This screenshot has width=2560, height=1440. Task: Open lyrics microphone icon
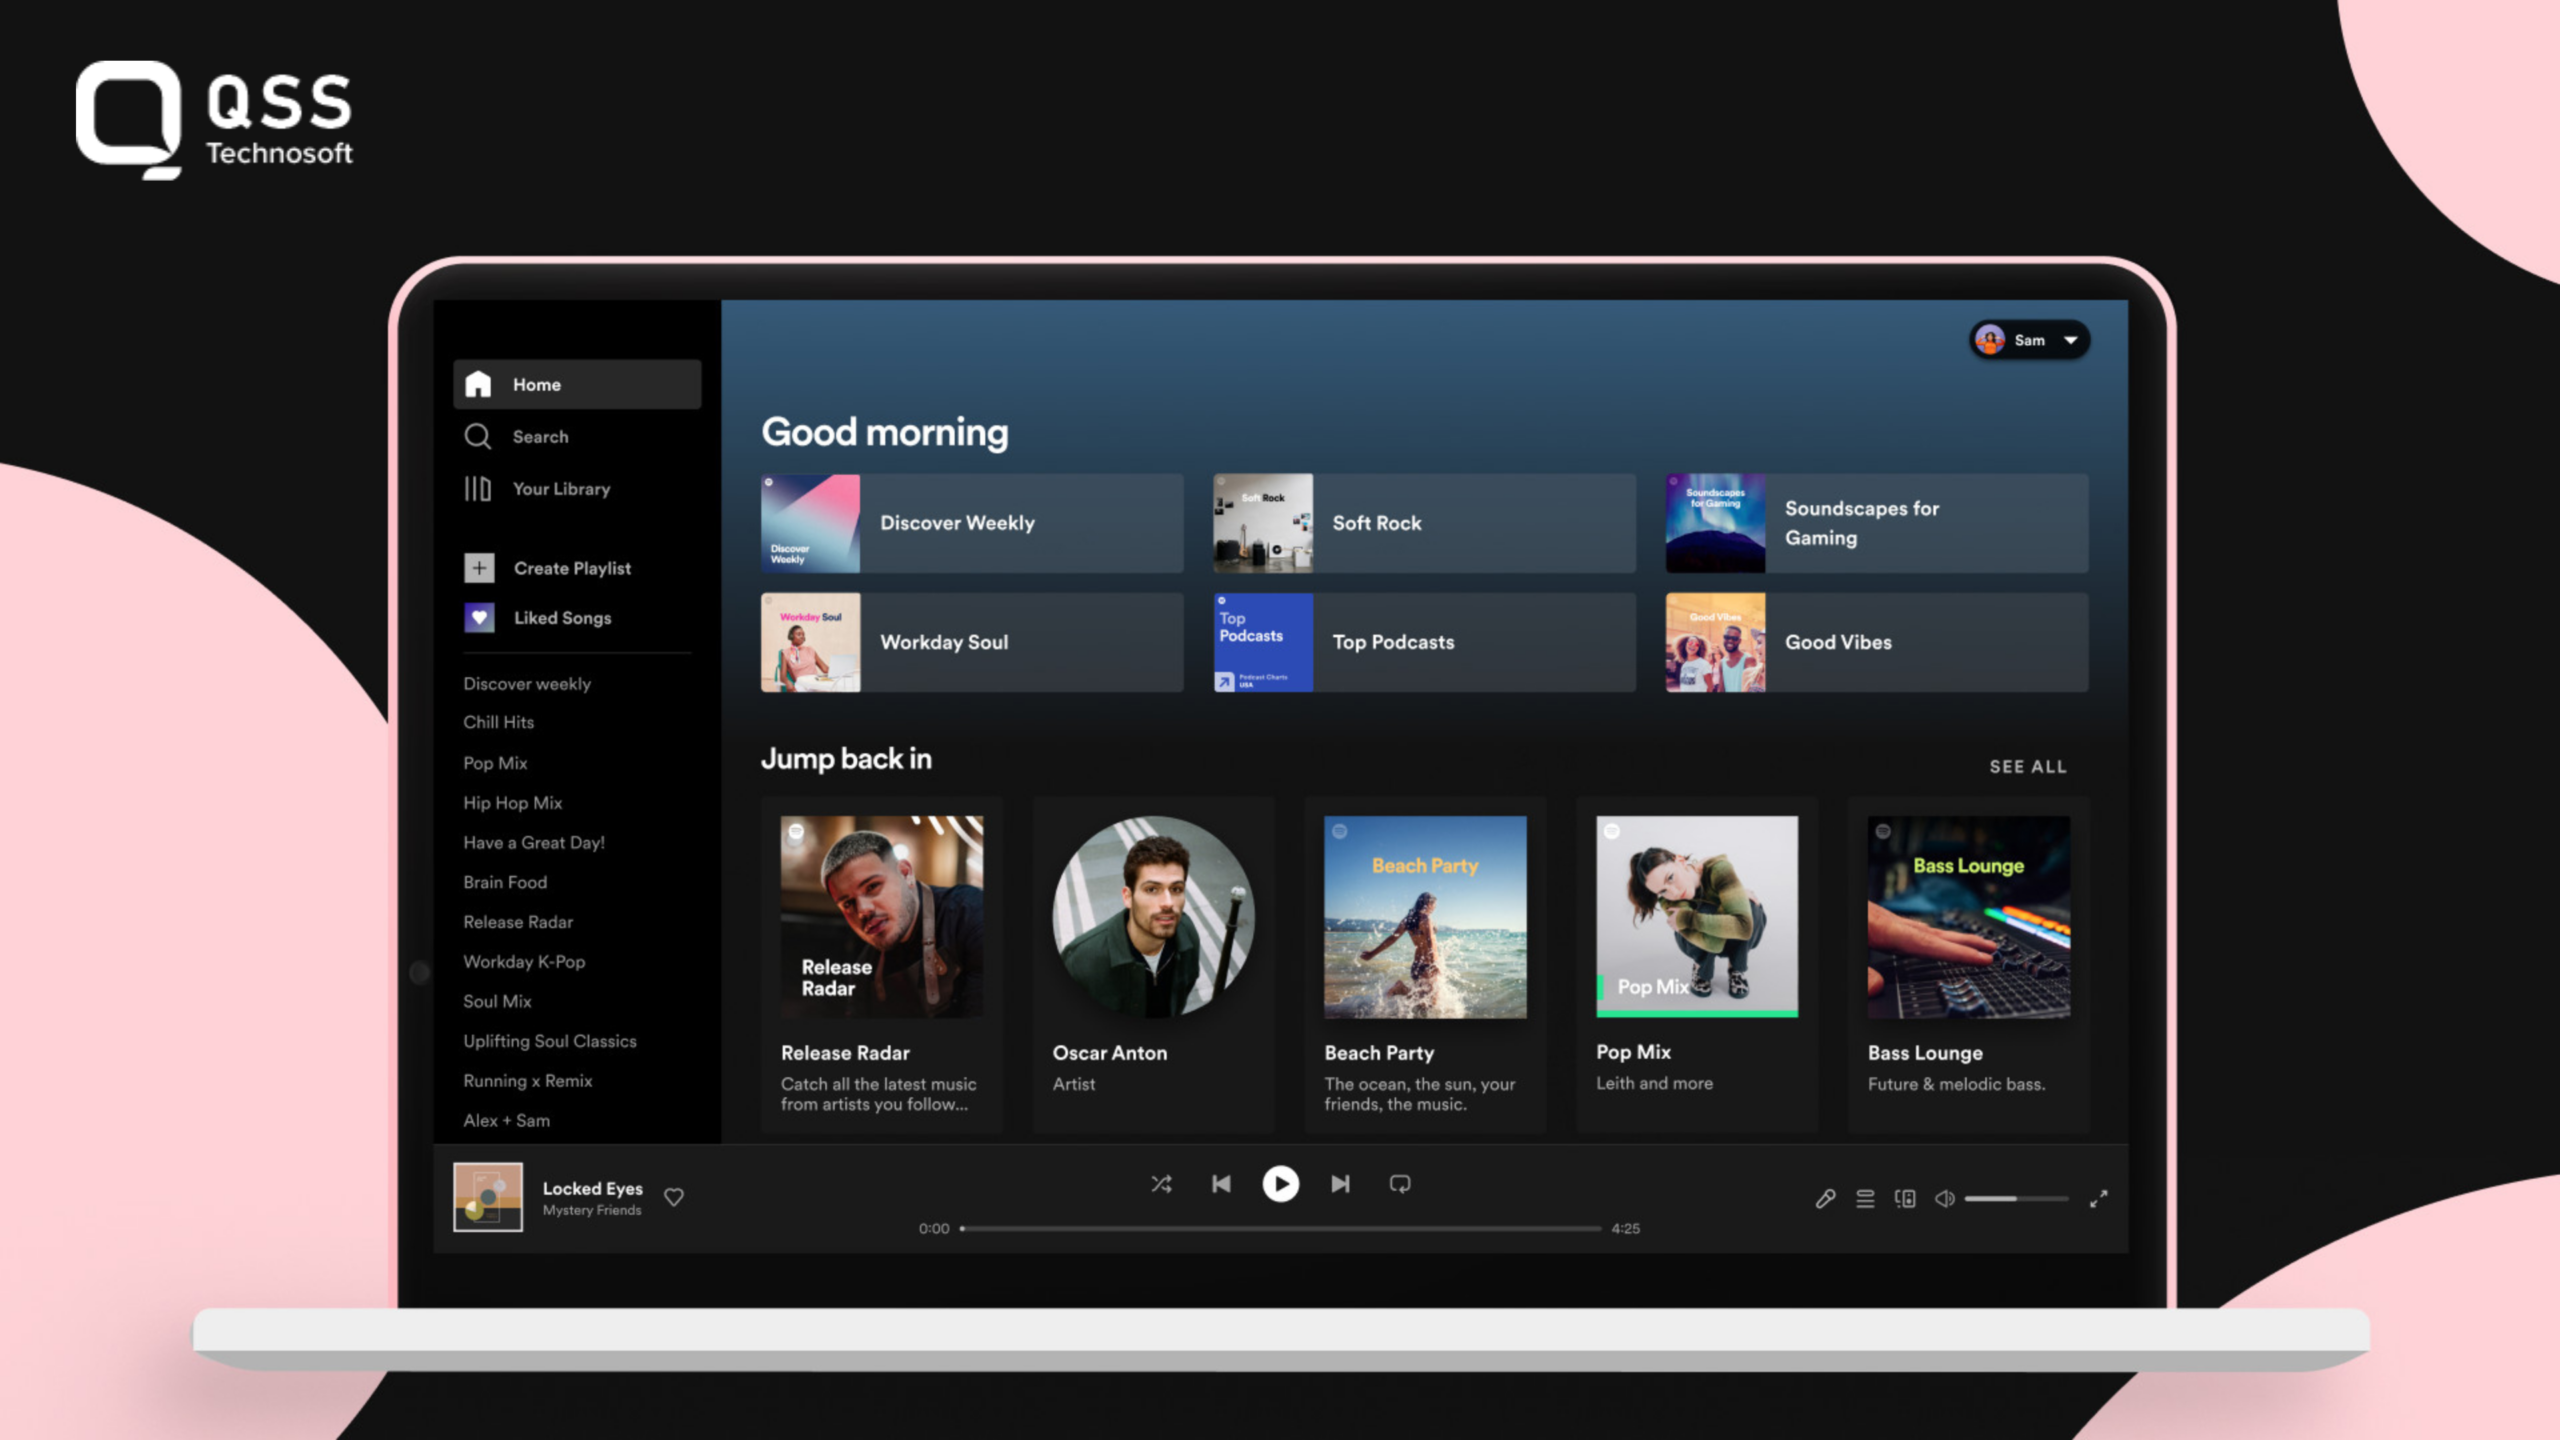(x=1825, y=1198)
